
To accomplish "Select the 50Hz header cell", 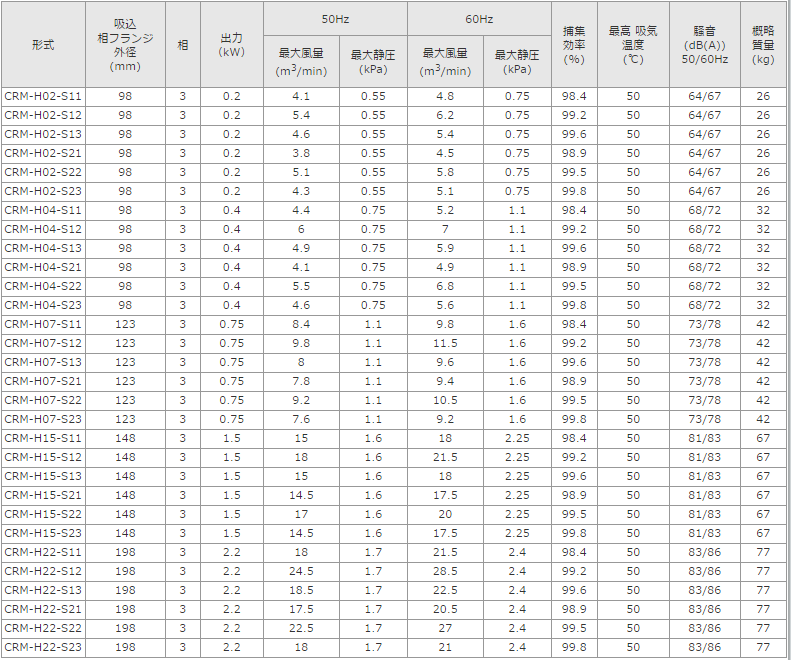I will tap(335, 19).
